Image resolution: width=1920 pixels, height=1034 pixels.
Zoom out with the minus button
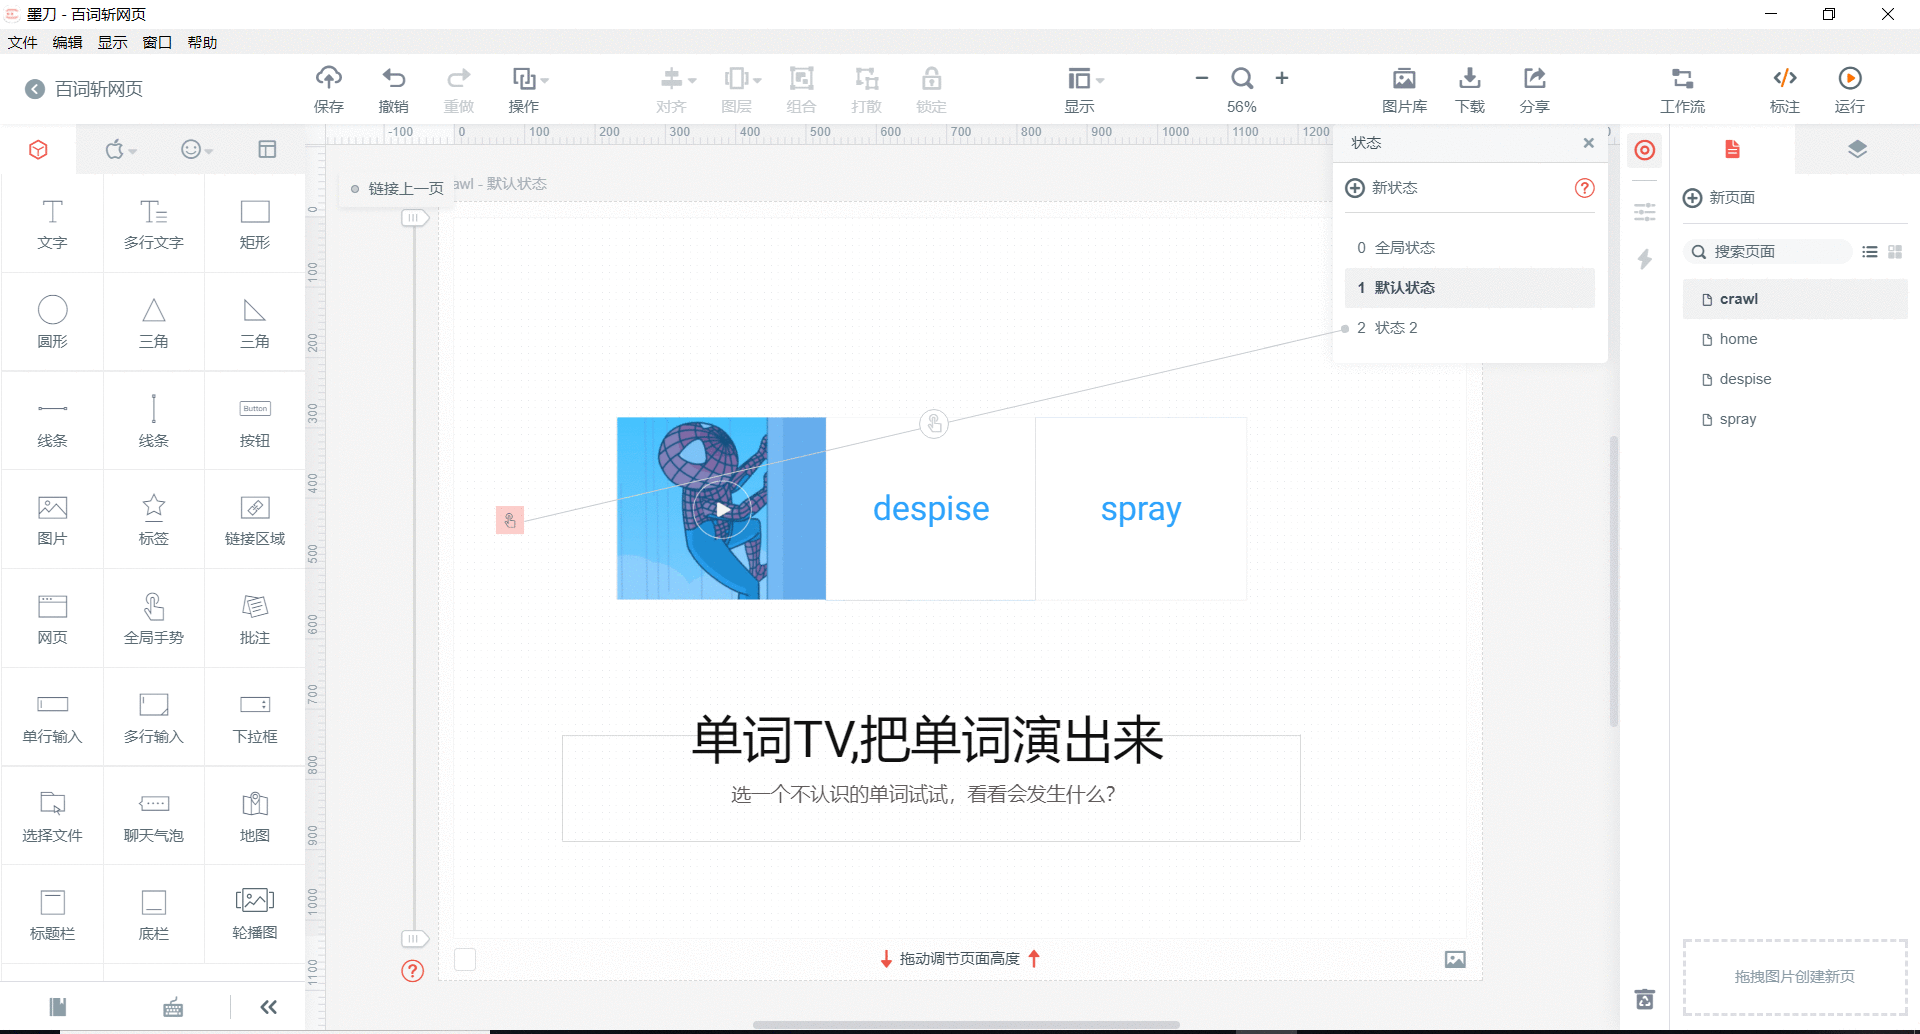click(x=1202, y=78)
